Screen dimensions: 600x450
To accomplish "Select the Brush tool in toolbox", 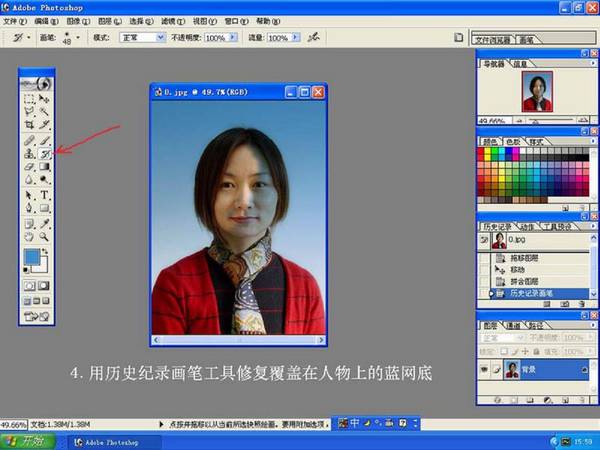I will point(44,140).
